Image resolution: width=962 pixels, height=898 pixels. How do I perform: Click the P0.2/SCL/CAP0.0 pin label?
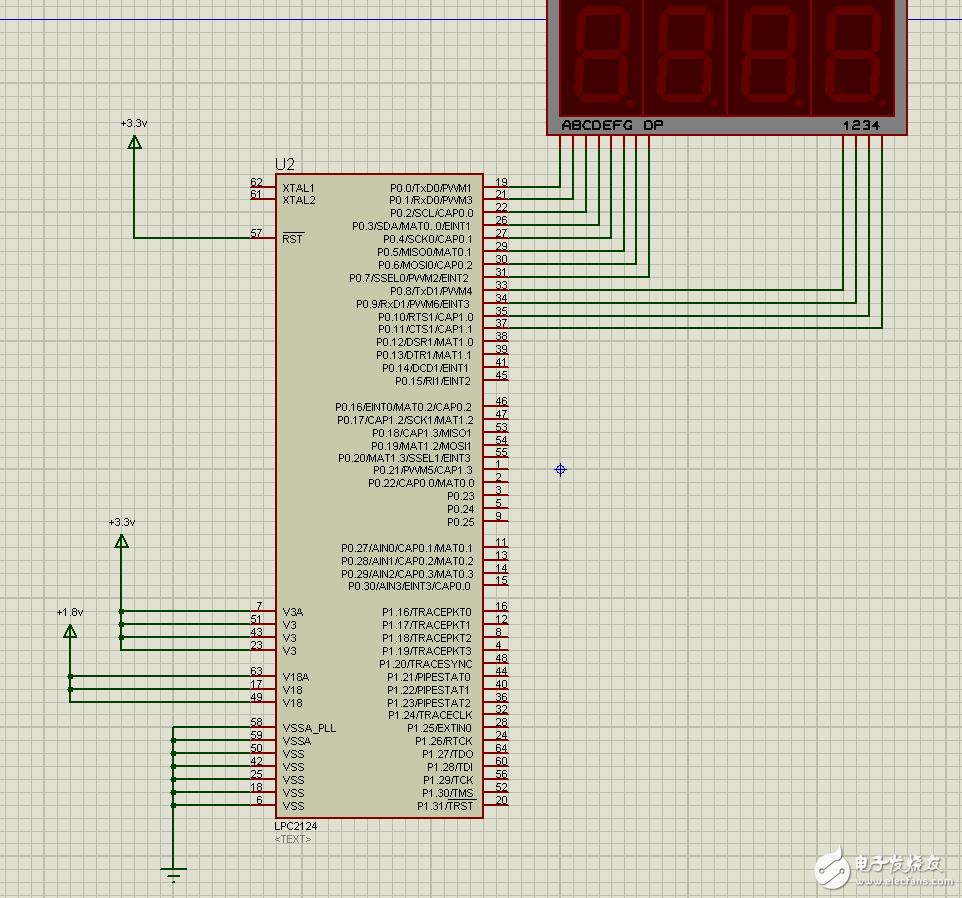coord(432,213)
